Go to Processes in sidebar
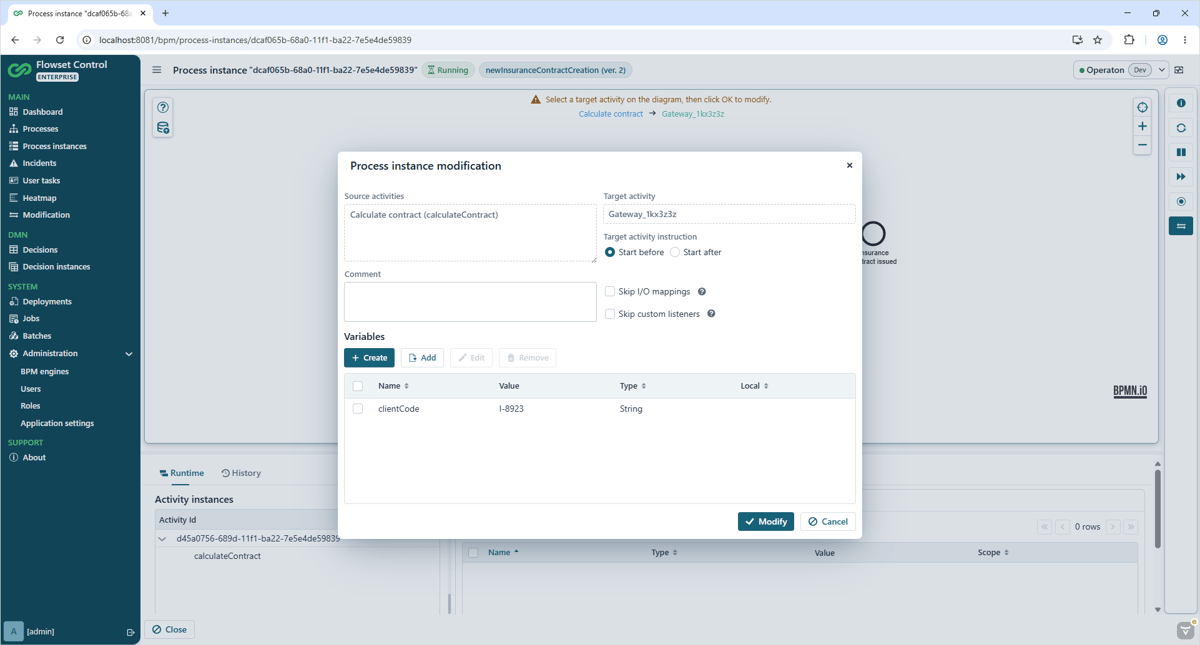 coord(40,129)
